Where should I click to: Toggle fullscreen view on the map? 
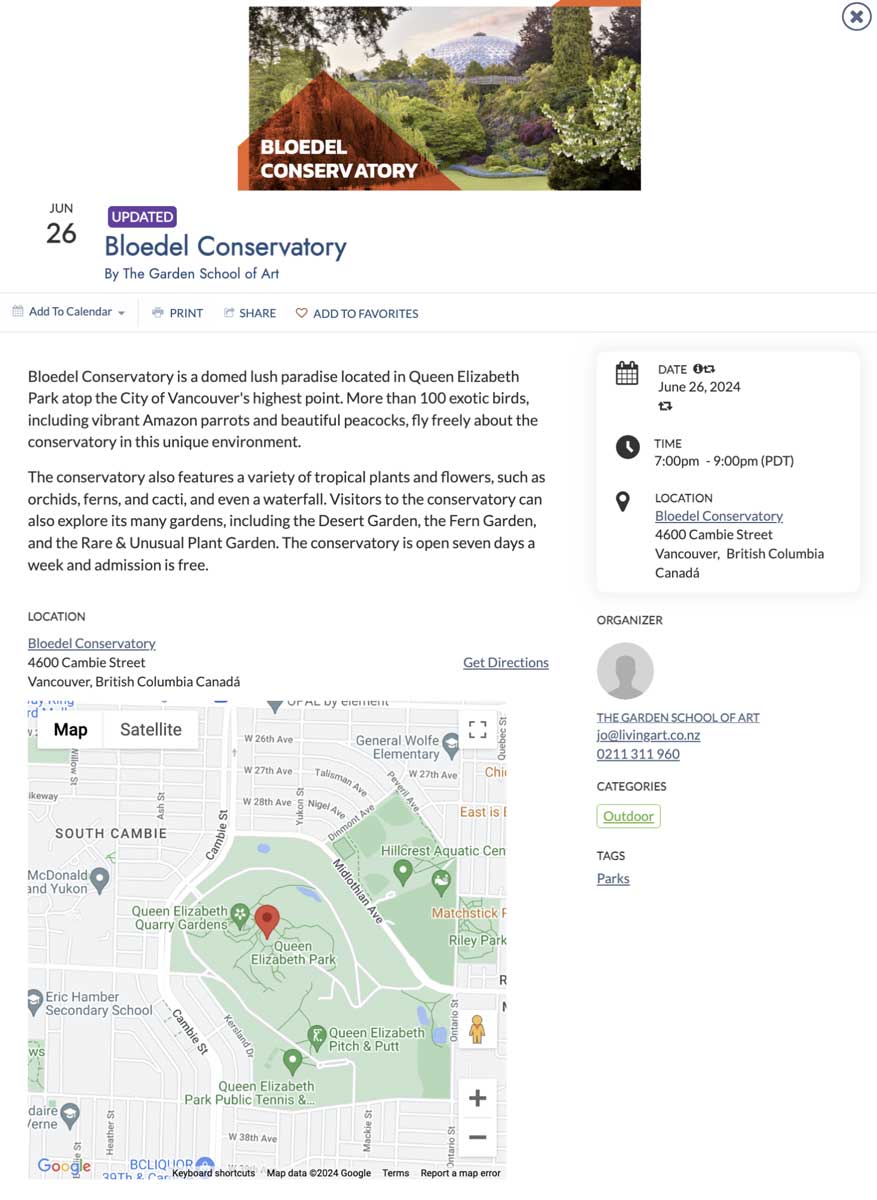click(x=478, y=729)
